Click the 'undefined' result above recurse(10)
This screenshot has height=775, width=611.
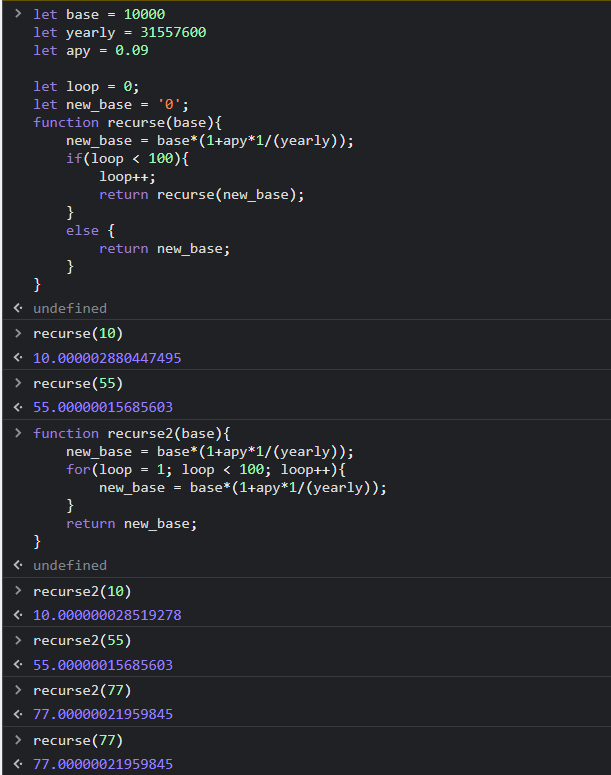[70, 308]
